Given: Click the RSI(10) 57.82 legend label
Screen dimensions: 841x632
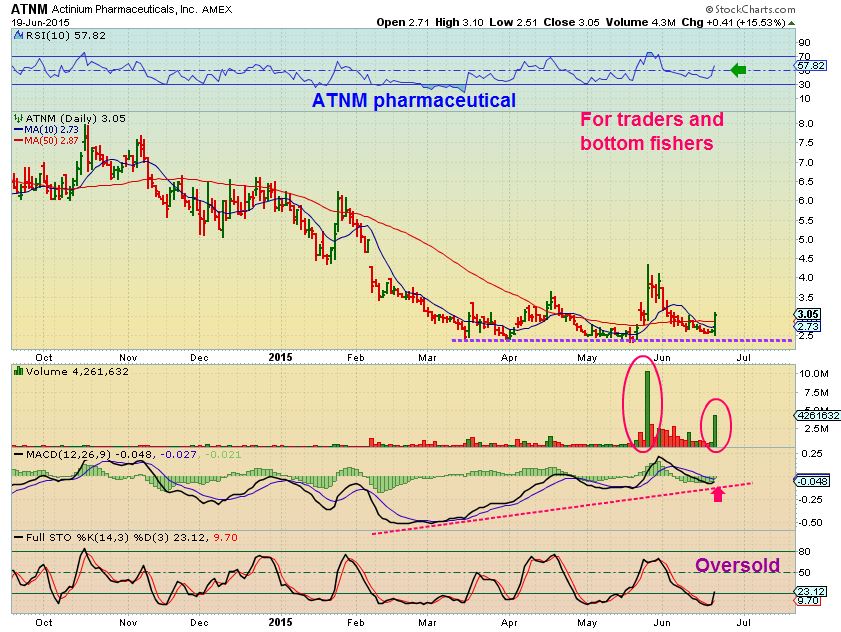Looking at the screenshot, I should tap(65, 35).
